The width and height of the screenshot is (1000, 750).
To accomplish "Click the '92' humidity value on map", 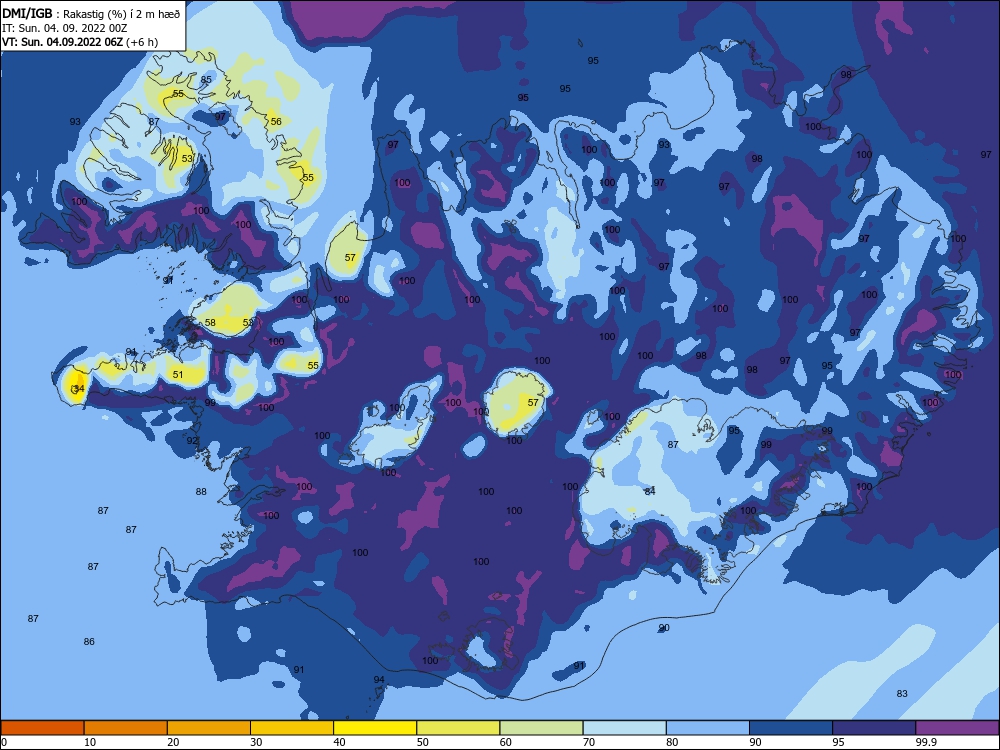I will tap(192, 441).
